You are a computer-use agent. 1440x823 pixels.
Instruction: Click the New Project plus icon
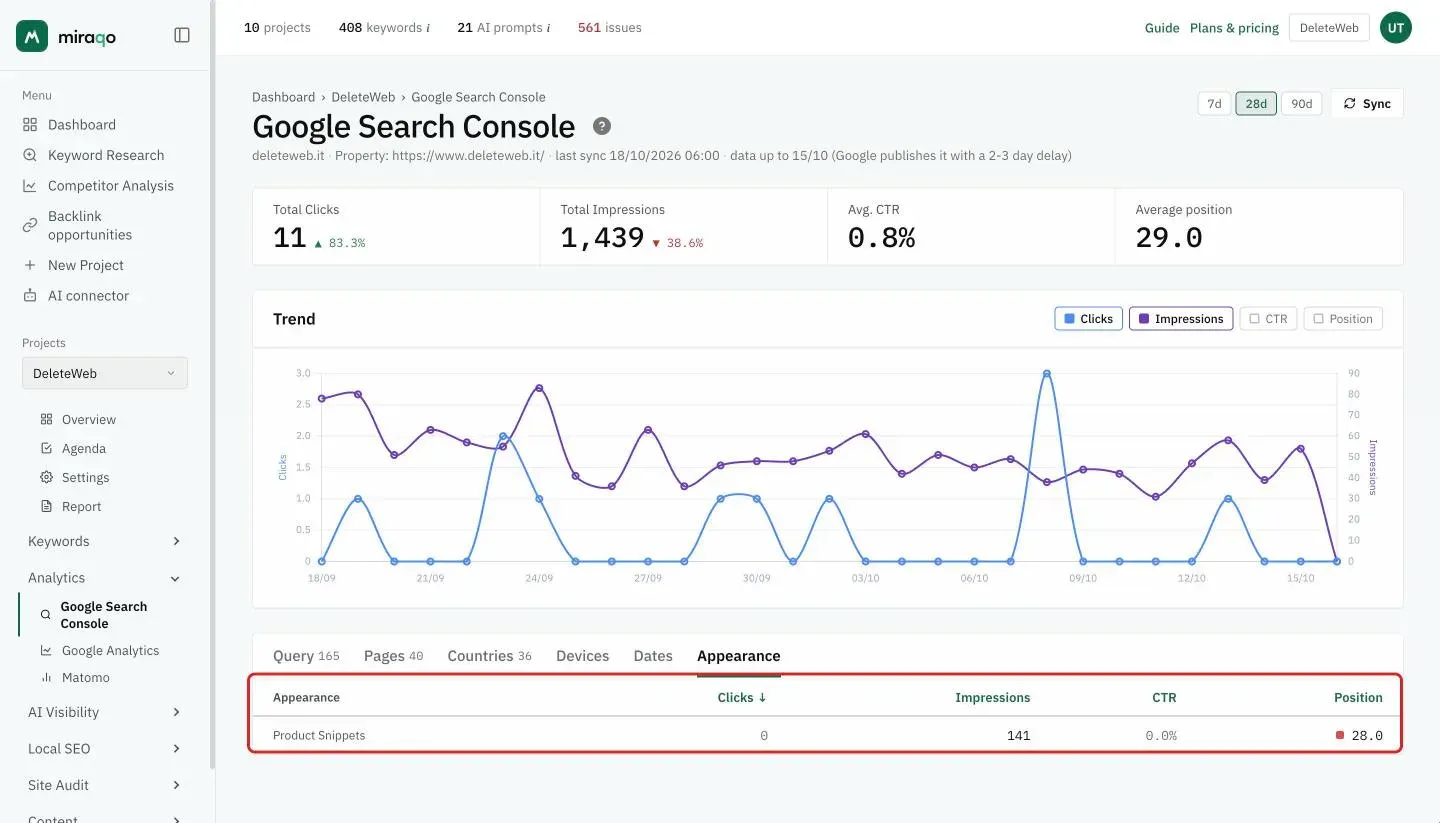(30, 265)
